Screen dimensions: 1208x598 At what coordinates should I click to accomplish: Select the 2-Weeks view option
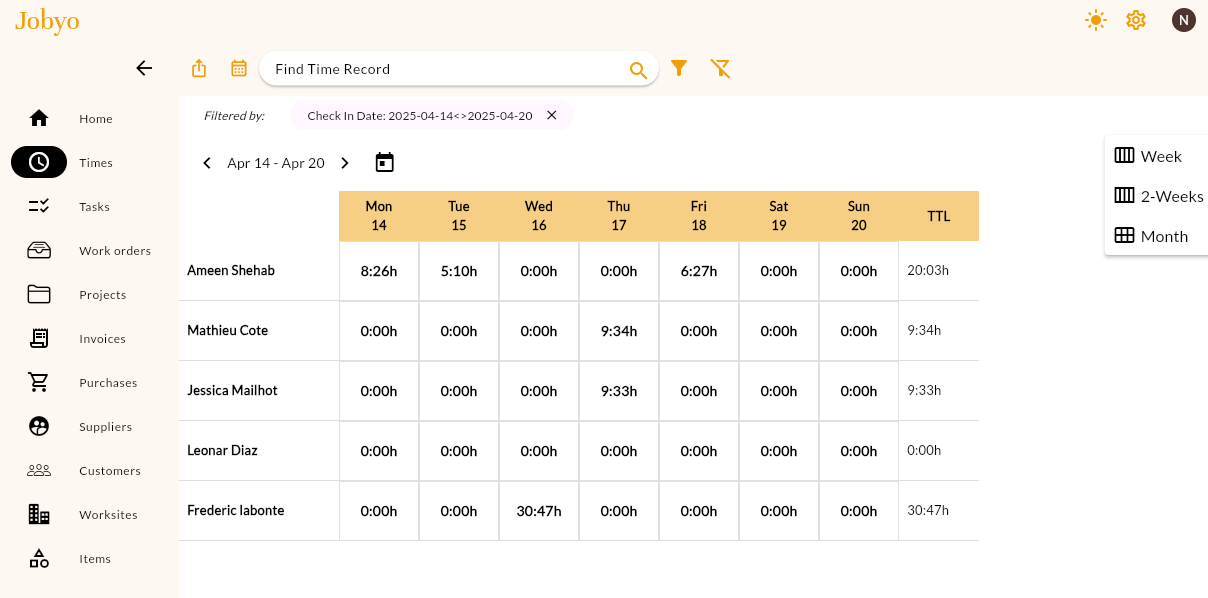[1170, 196]
